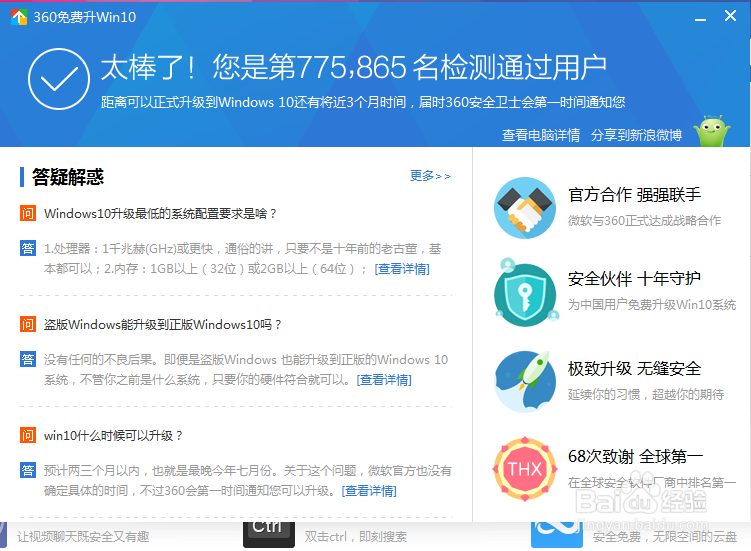The height and width of the screenshot is (551, 751).
Task: Minimize the 360免费升Win10 window
Action: (x=700, y=19)
